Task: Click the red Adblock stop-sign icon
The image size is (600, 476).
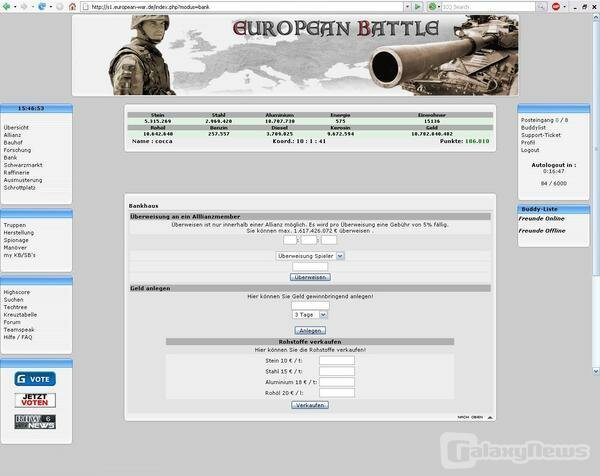Action: click(x=556, y=7)
